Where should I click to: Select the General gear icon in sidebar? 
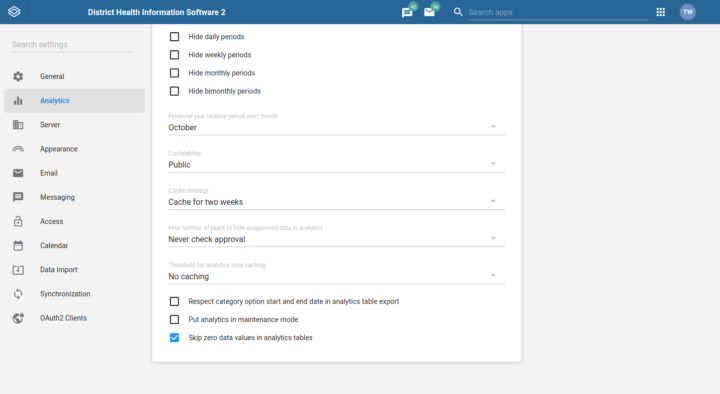[x=18, y=76]
